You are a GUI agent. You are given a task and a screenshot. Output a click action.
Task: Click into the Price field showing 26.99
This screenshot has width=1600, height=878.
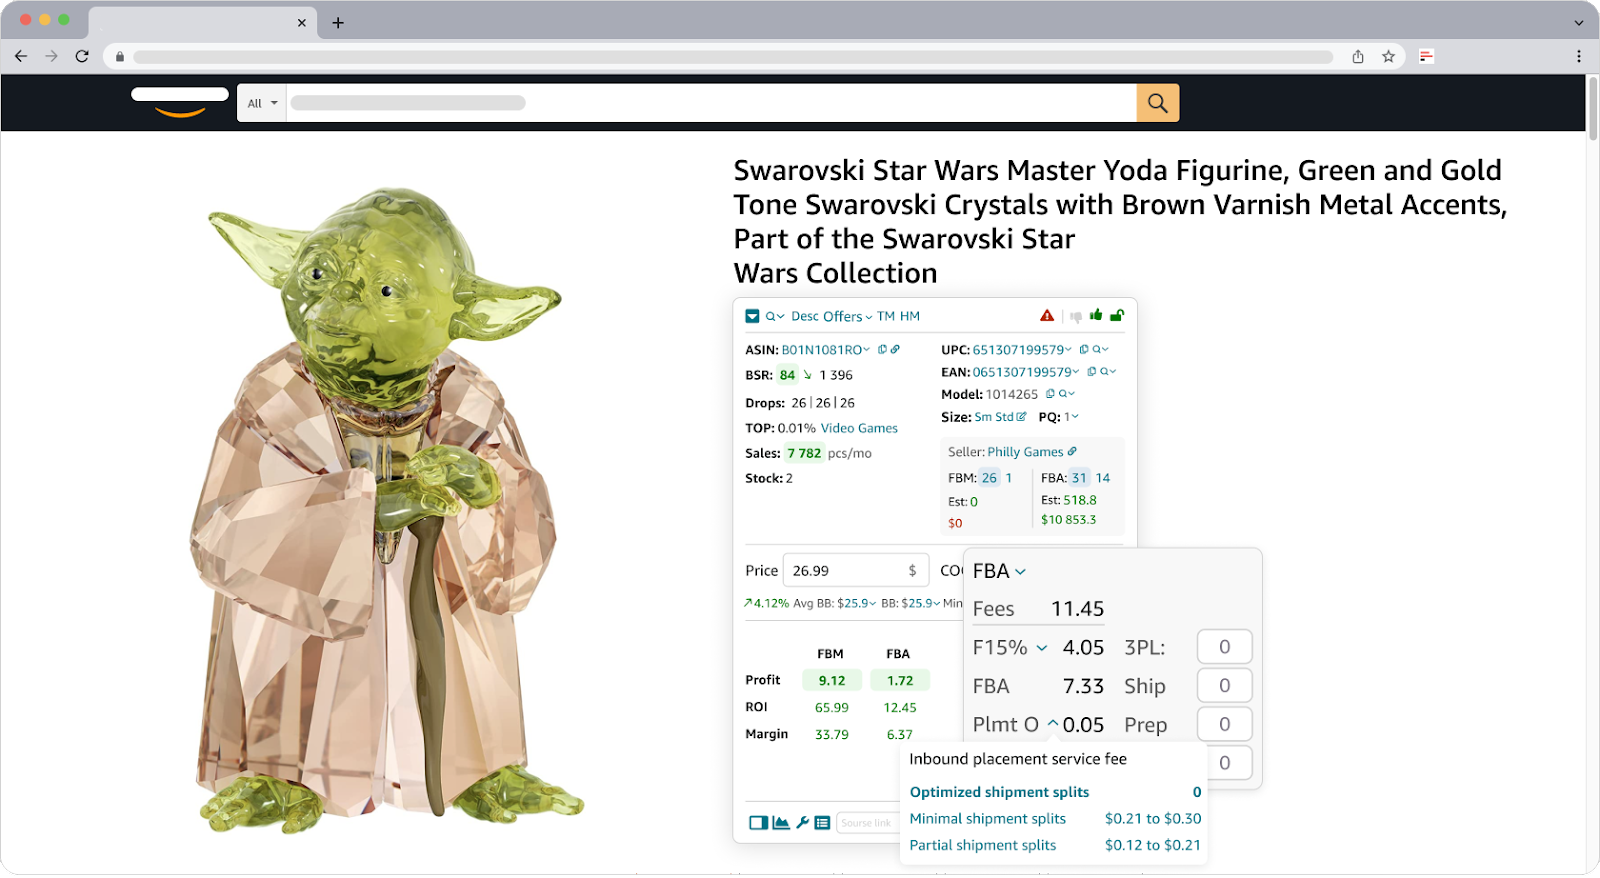pyautogui.click(x=856, y=571)
